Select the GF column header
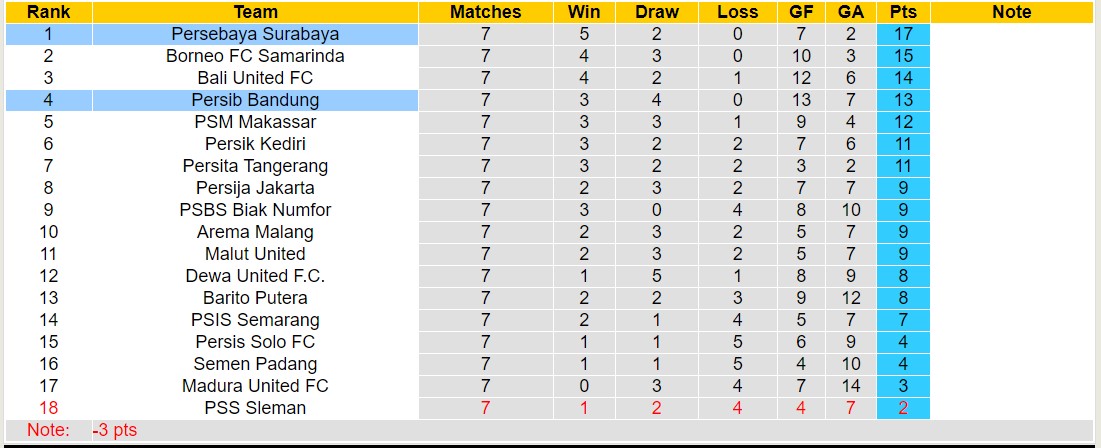 [x=801, y=12]
